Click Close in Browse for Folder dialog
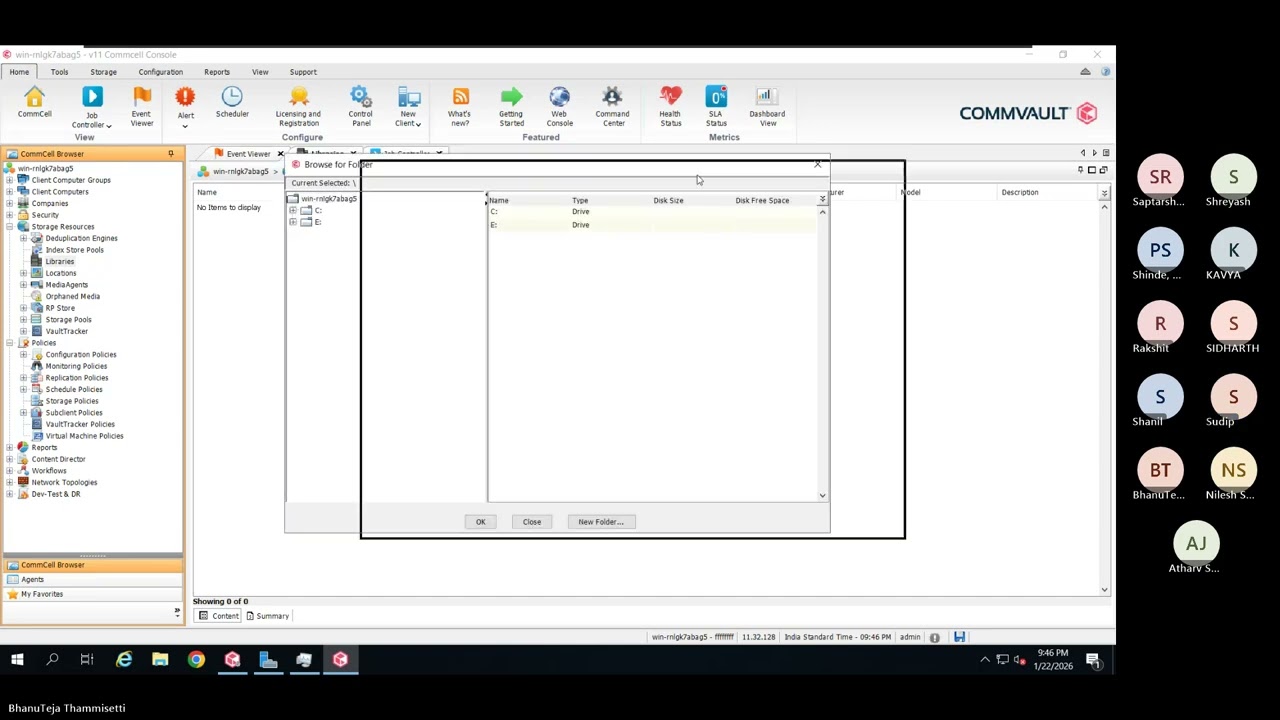Screen dimensions: 1280x720 coord(532,522)
